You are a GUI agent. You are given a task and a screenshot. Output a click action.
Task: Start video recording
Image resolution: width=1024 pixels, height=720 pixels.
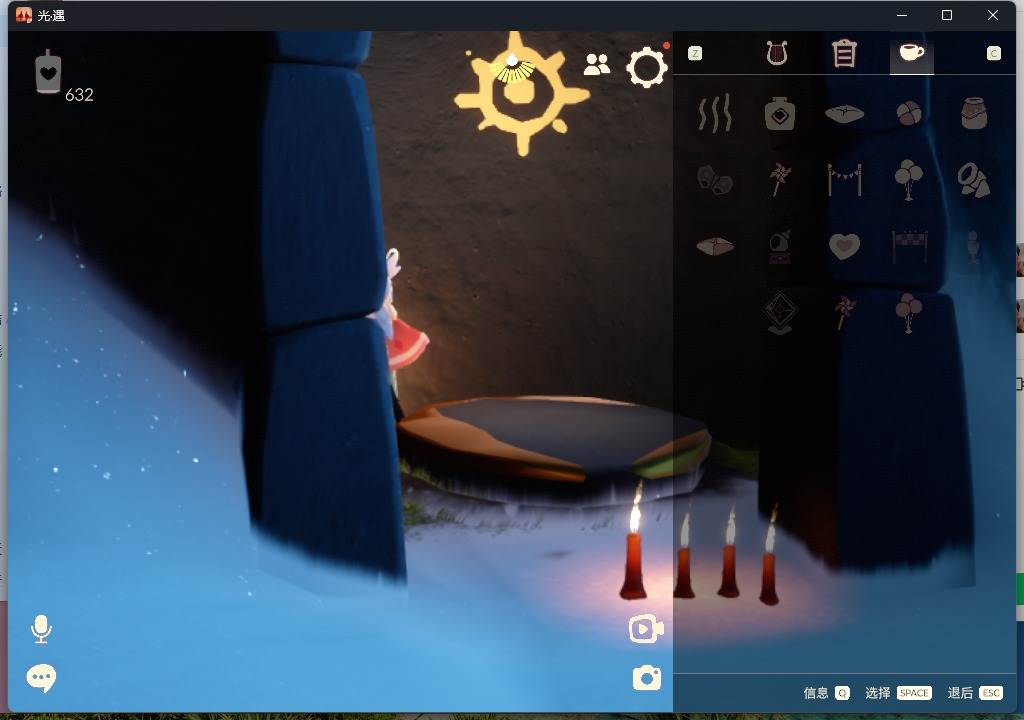click(x=646, y=629)
